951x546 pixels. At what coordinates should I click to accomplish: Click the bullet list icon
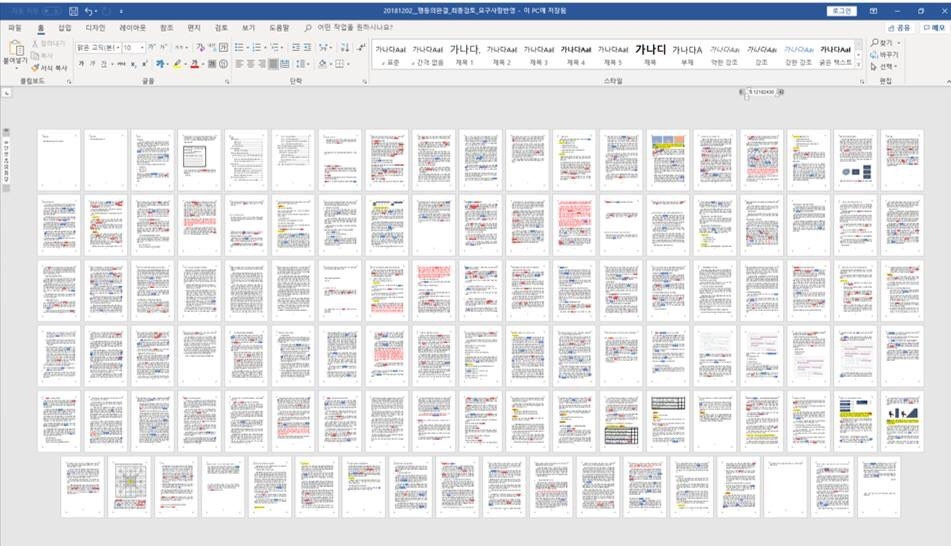point(239,47)
